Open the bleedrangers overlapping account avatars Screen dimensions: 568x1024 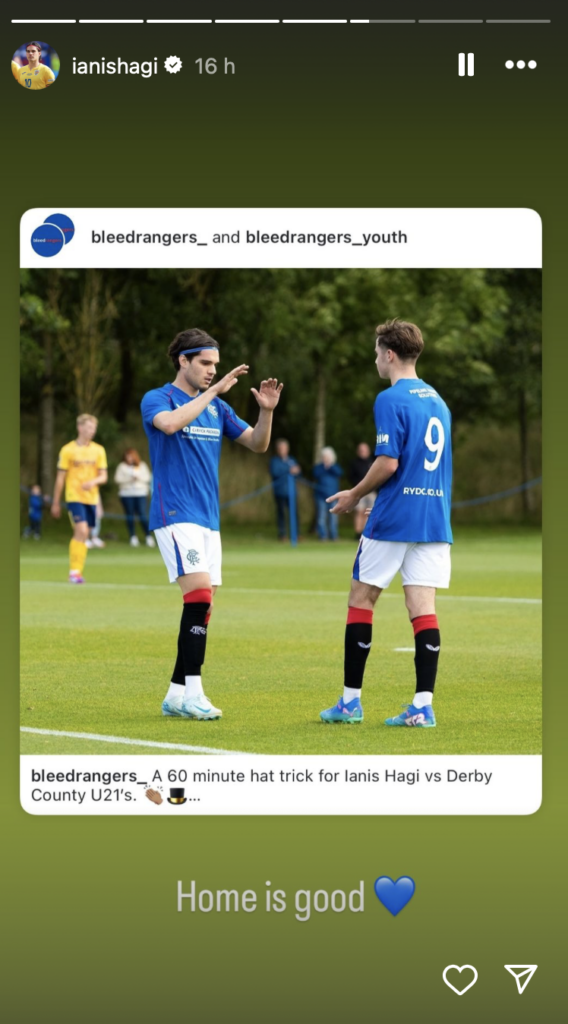click(x=52, y=235)
